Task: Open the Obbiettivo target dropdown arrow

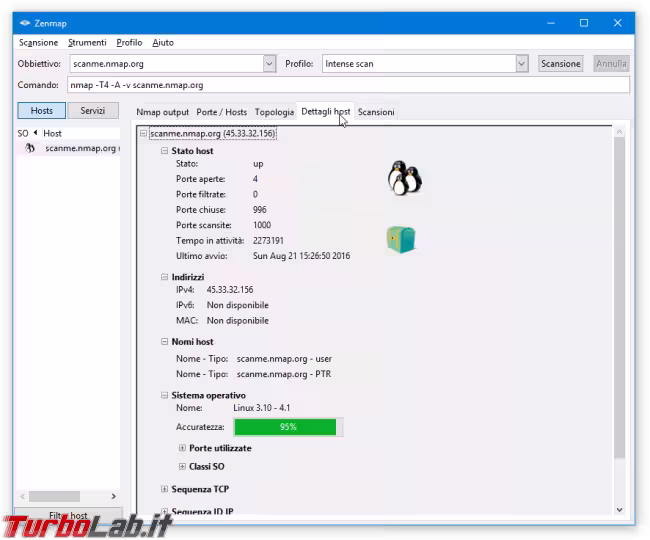Action: coord(269,64)
